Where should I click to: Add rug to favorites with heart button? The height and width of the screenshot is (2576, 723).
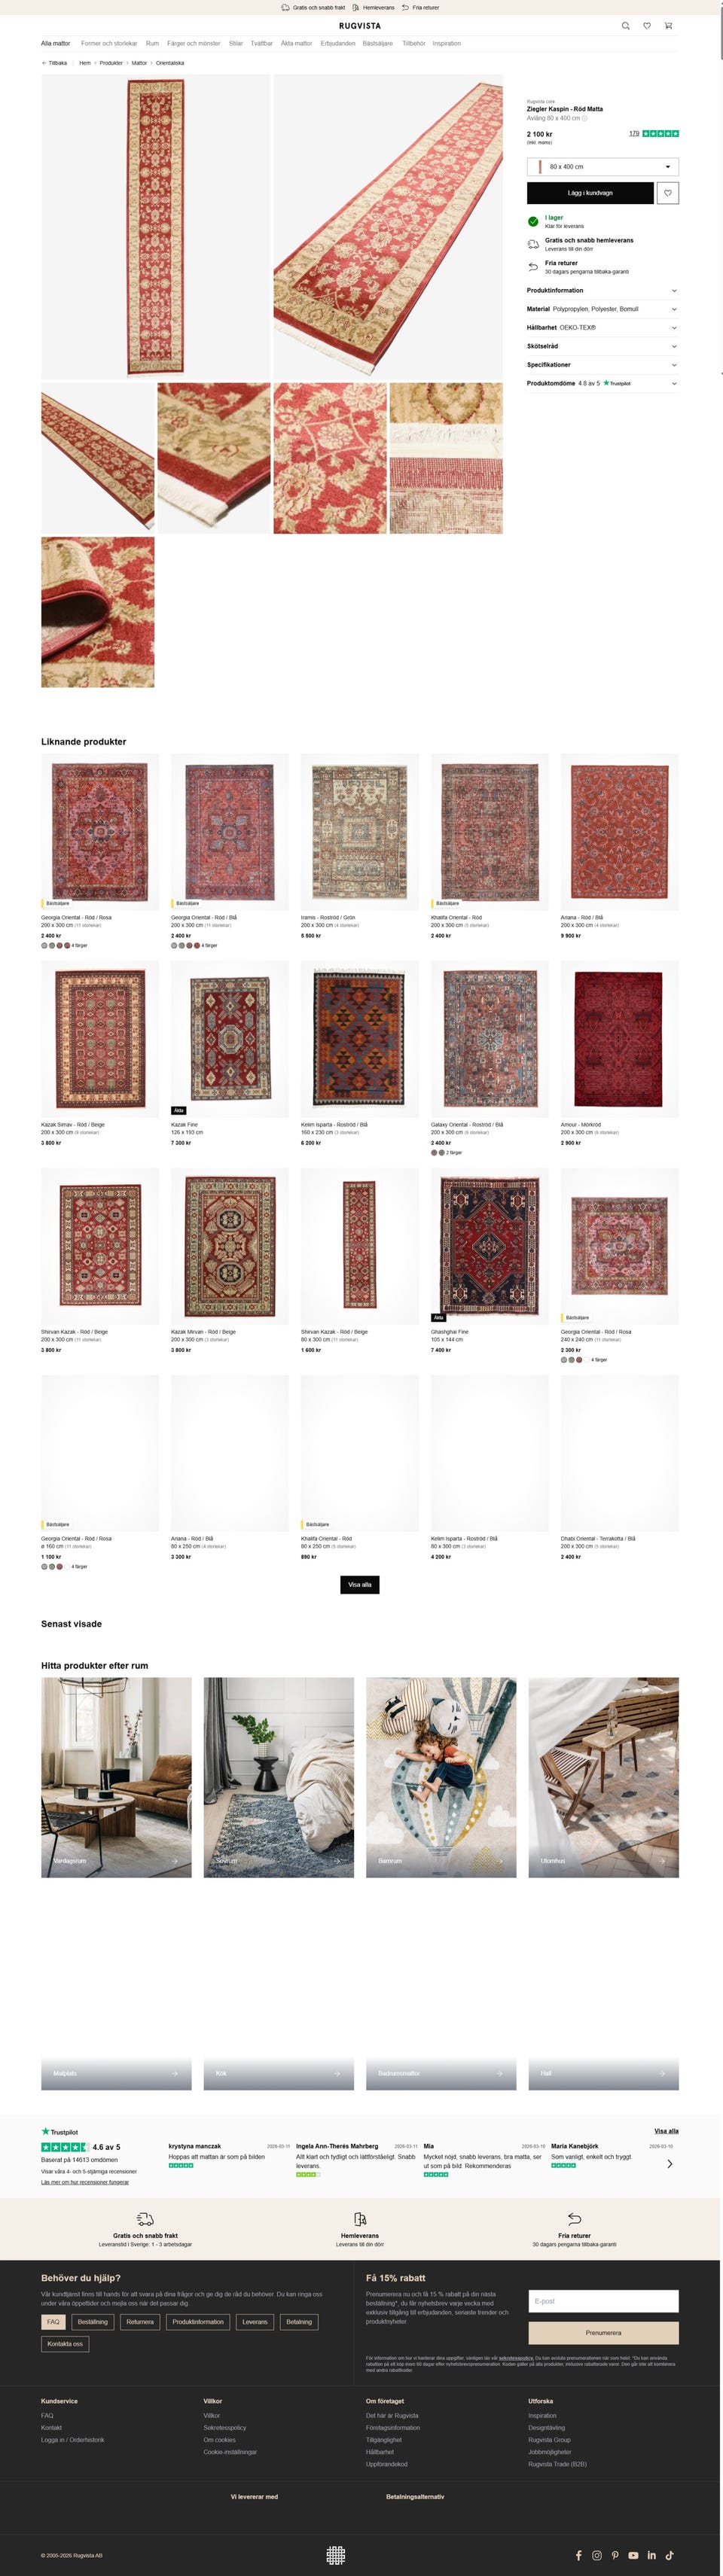(668, 193)
